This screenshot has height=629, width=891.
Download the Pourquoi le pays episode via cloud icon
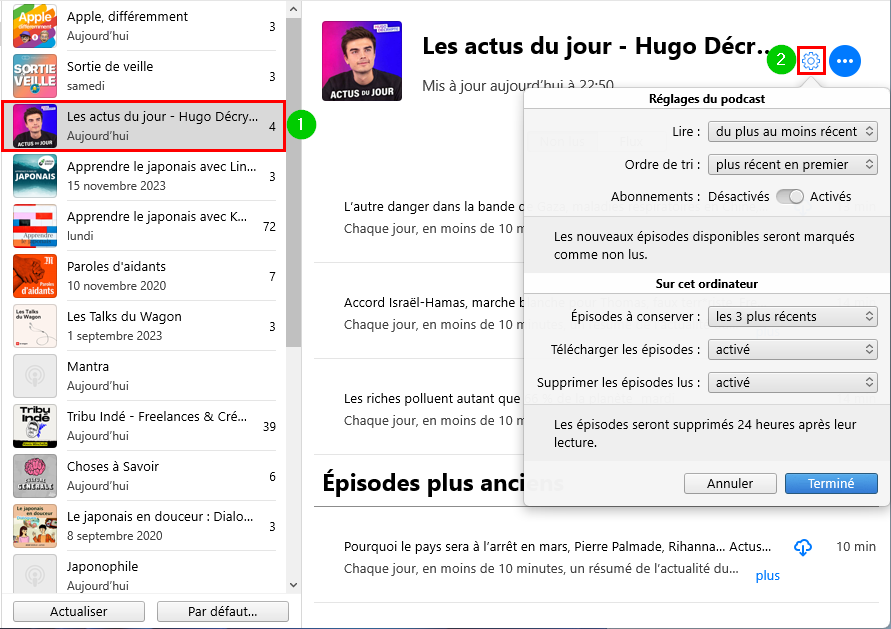802,547
